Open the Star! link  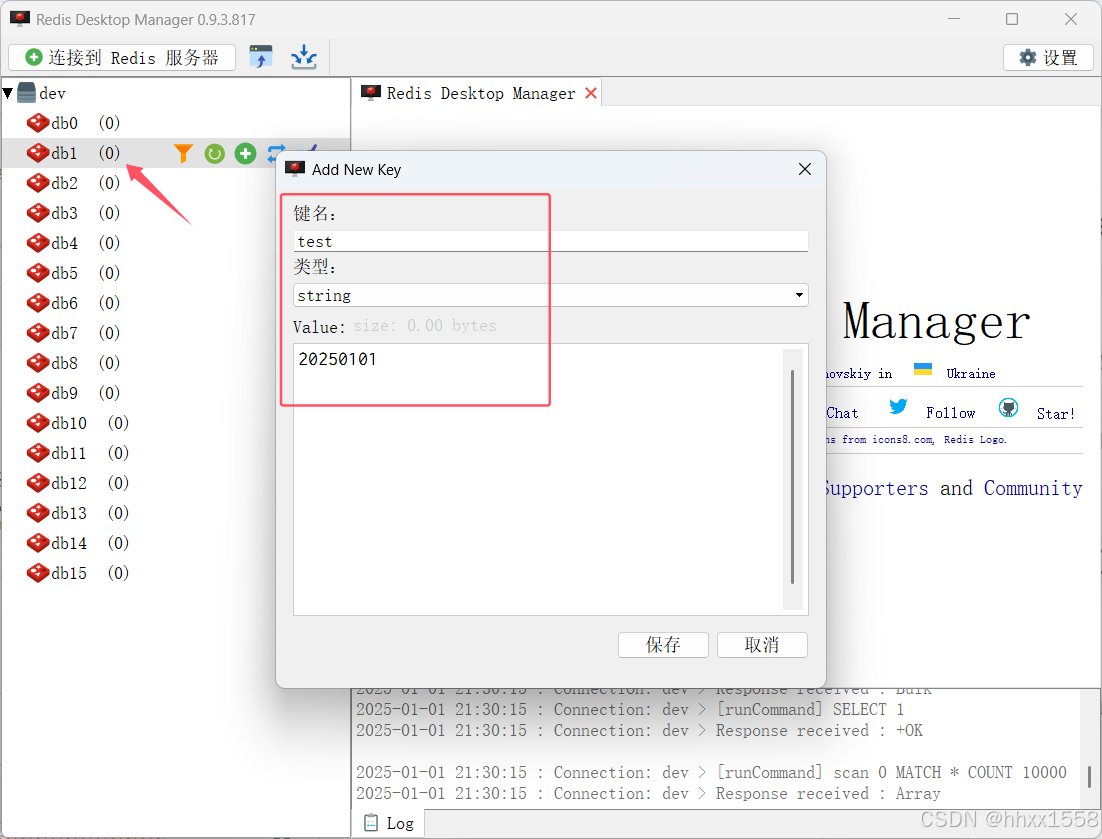click(x=1056, y=414)
